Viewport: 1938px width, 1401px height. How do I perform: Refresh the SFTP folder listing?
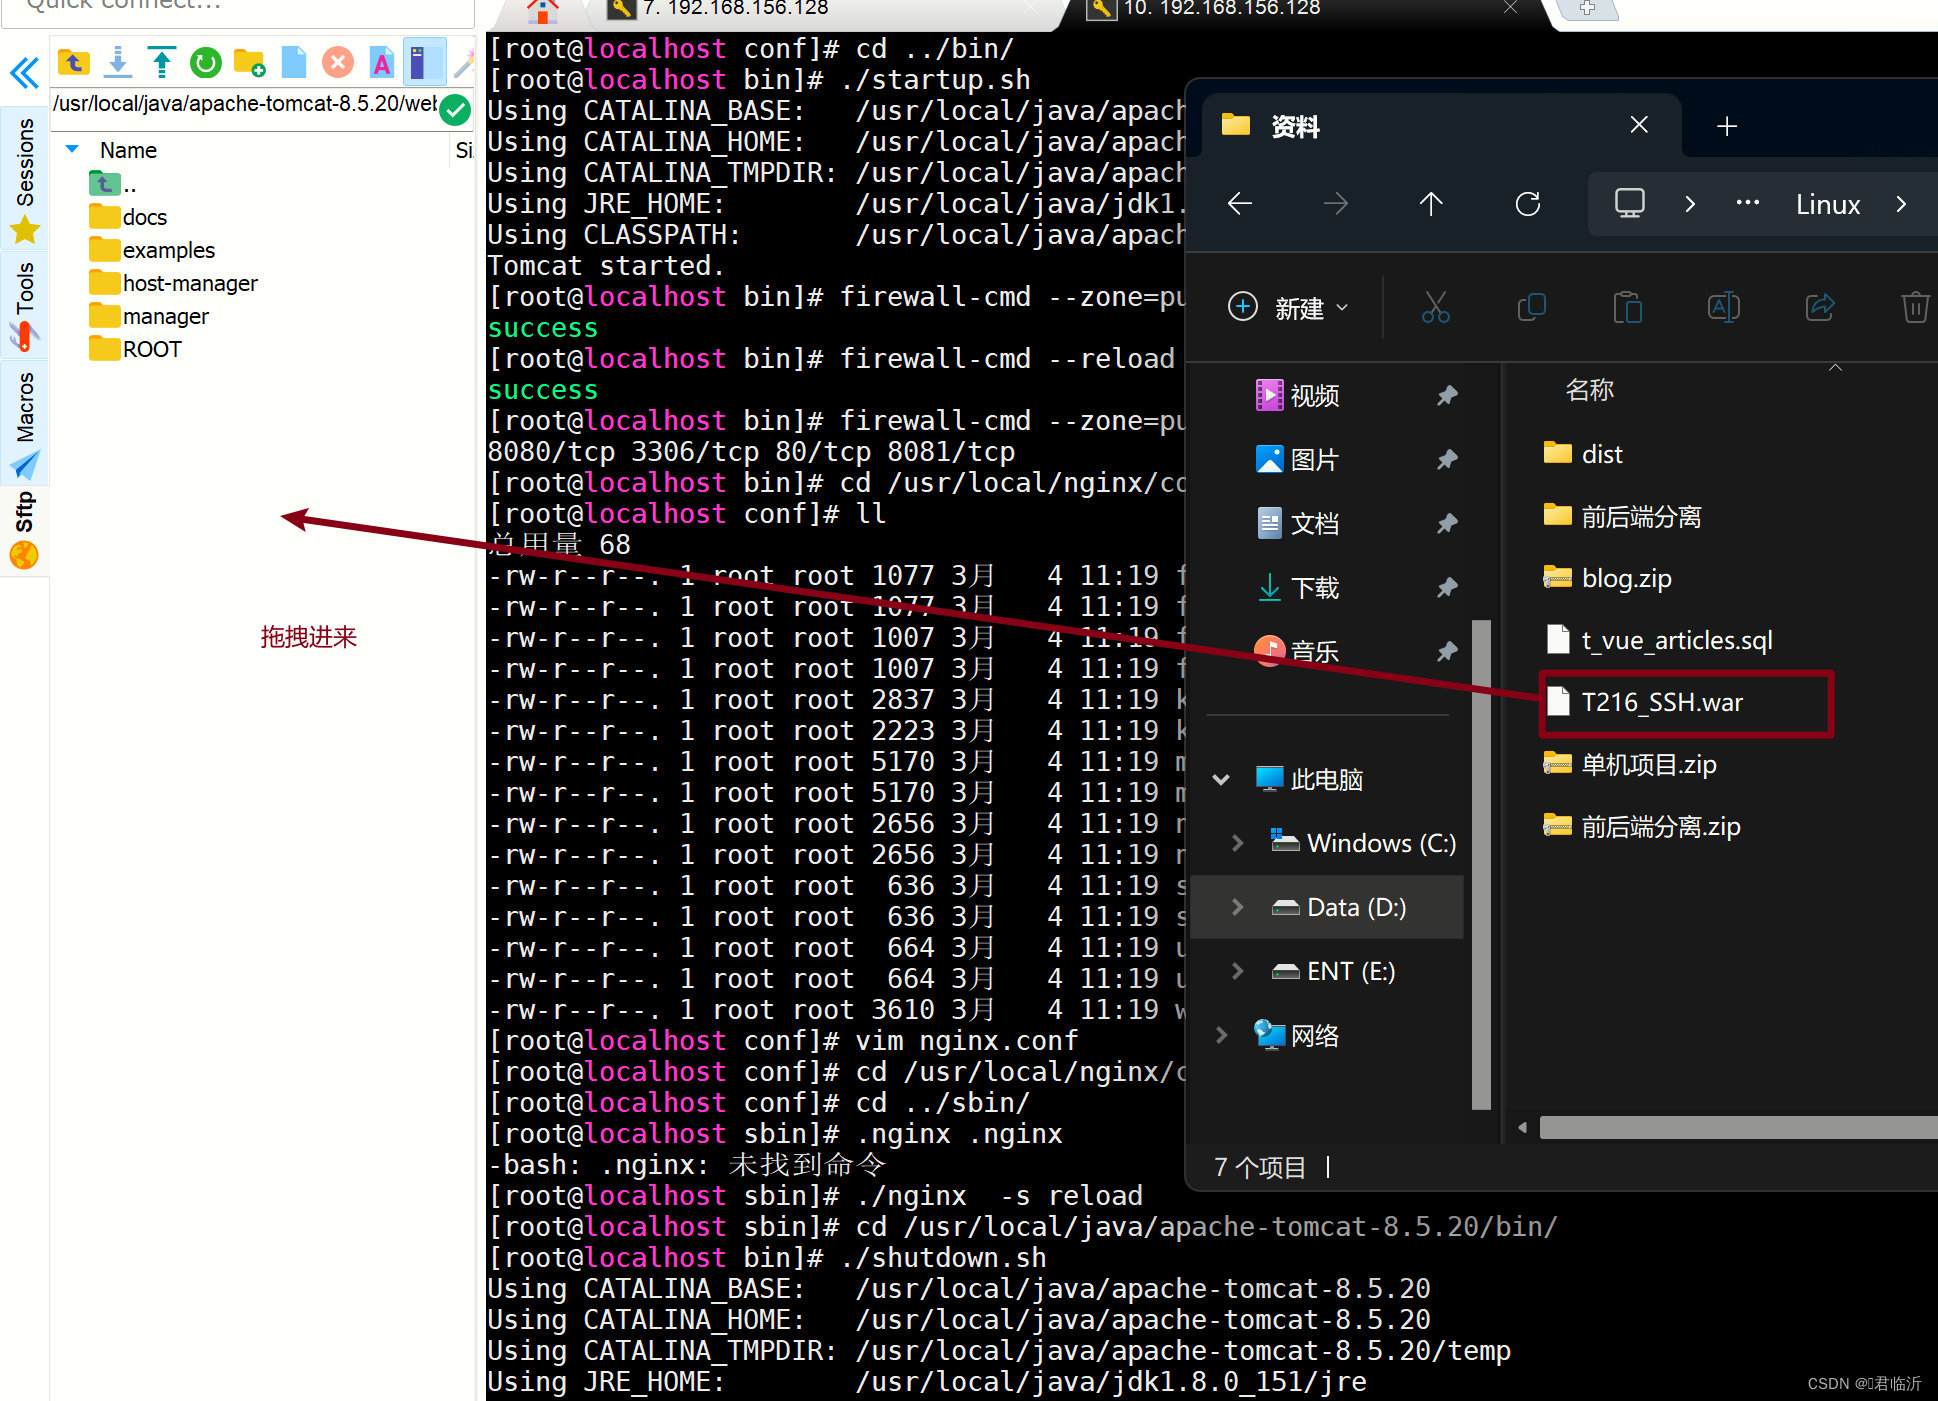click(205, 63)
